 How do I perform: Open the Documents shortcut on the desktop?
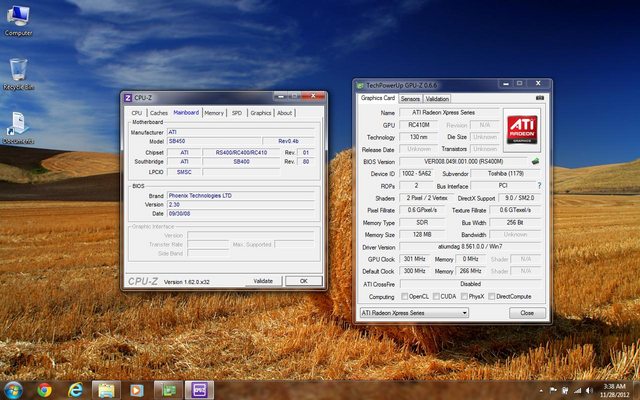[18, 128]
